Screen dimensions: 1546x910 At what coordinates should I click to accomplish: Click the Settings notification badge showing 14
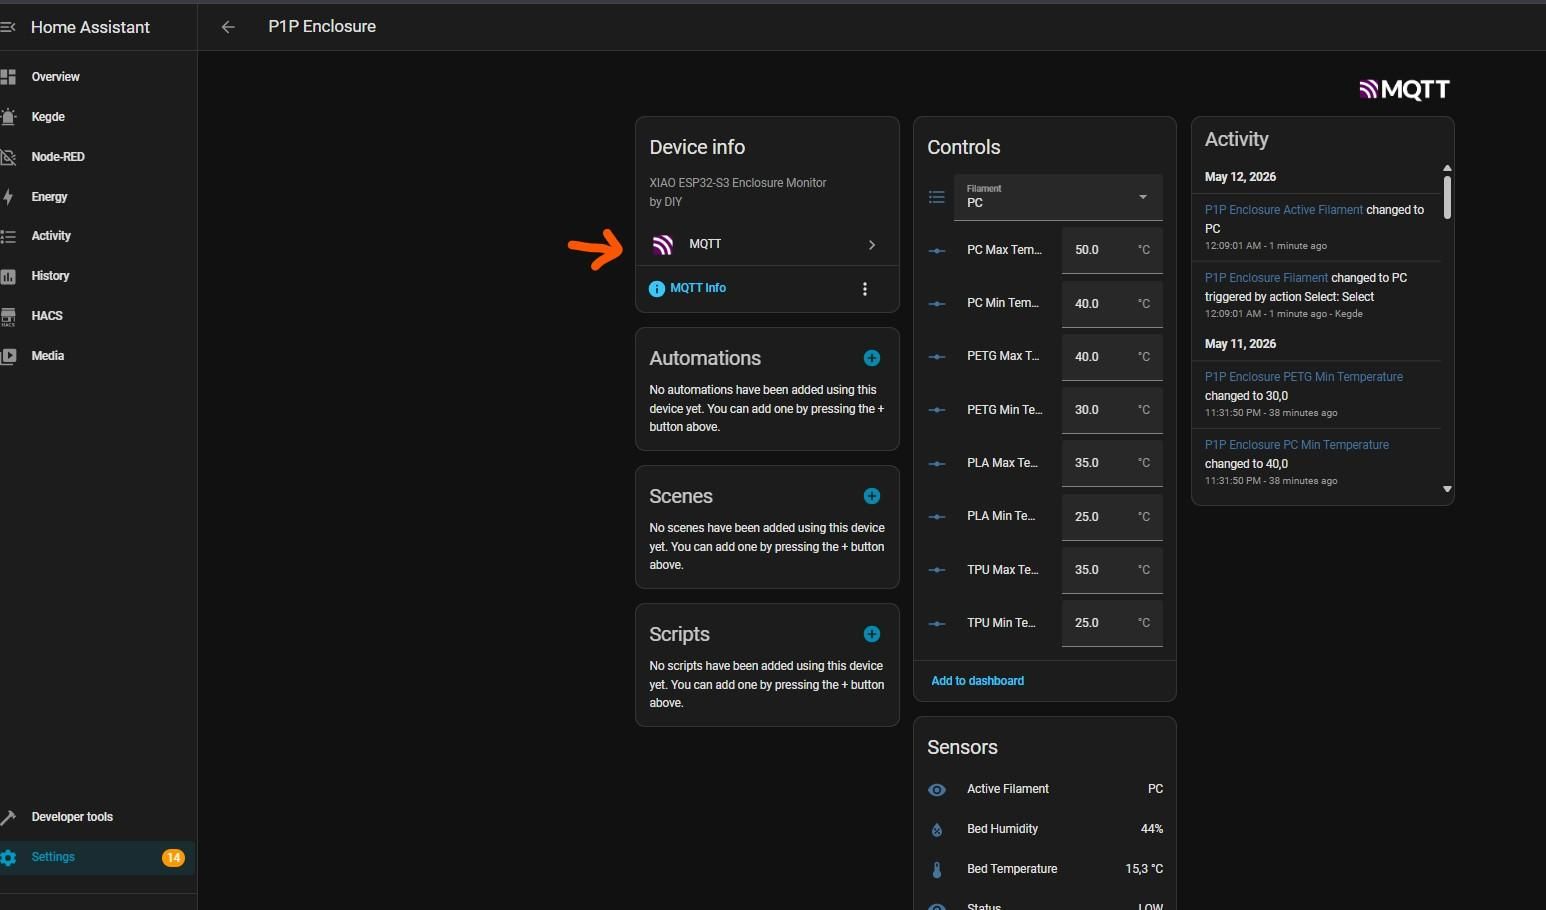pyautogui.click(x=173, y=857)
